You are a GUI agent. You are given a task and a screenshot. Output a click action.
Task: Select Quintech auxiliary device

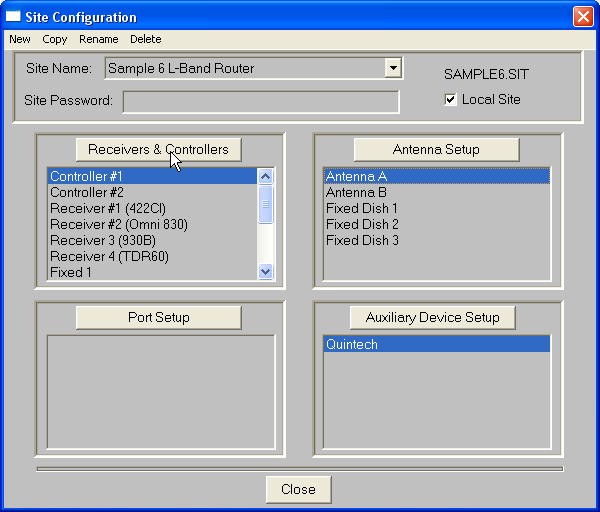click(351, 344)
